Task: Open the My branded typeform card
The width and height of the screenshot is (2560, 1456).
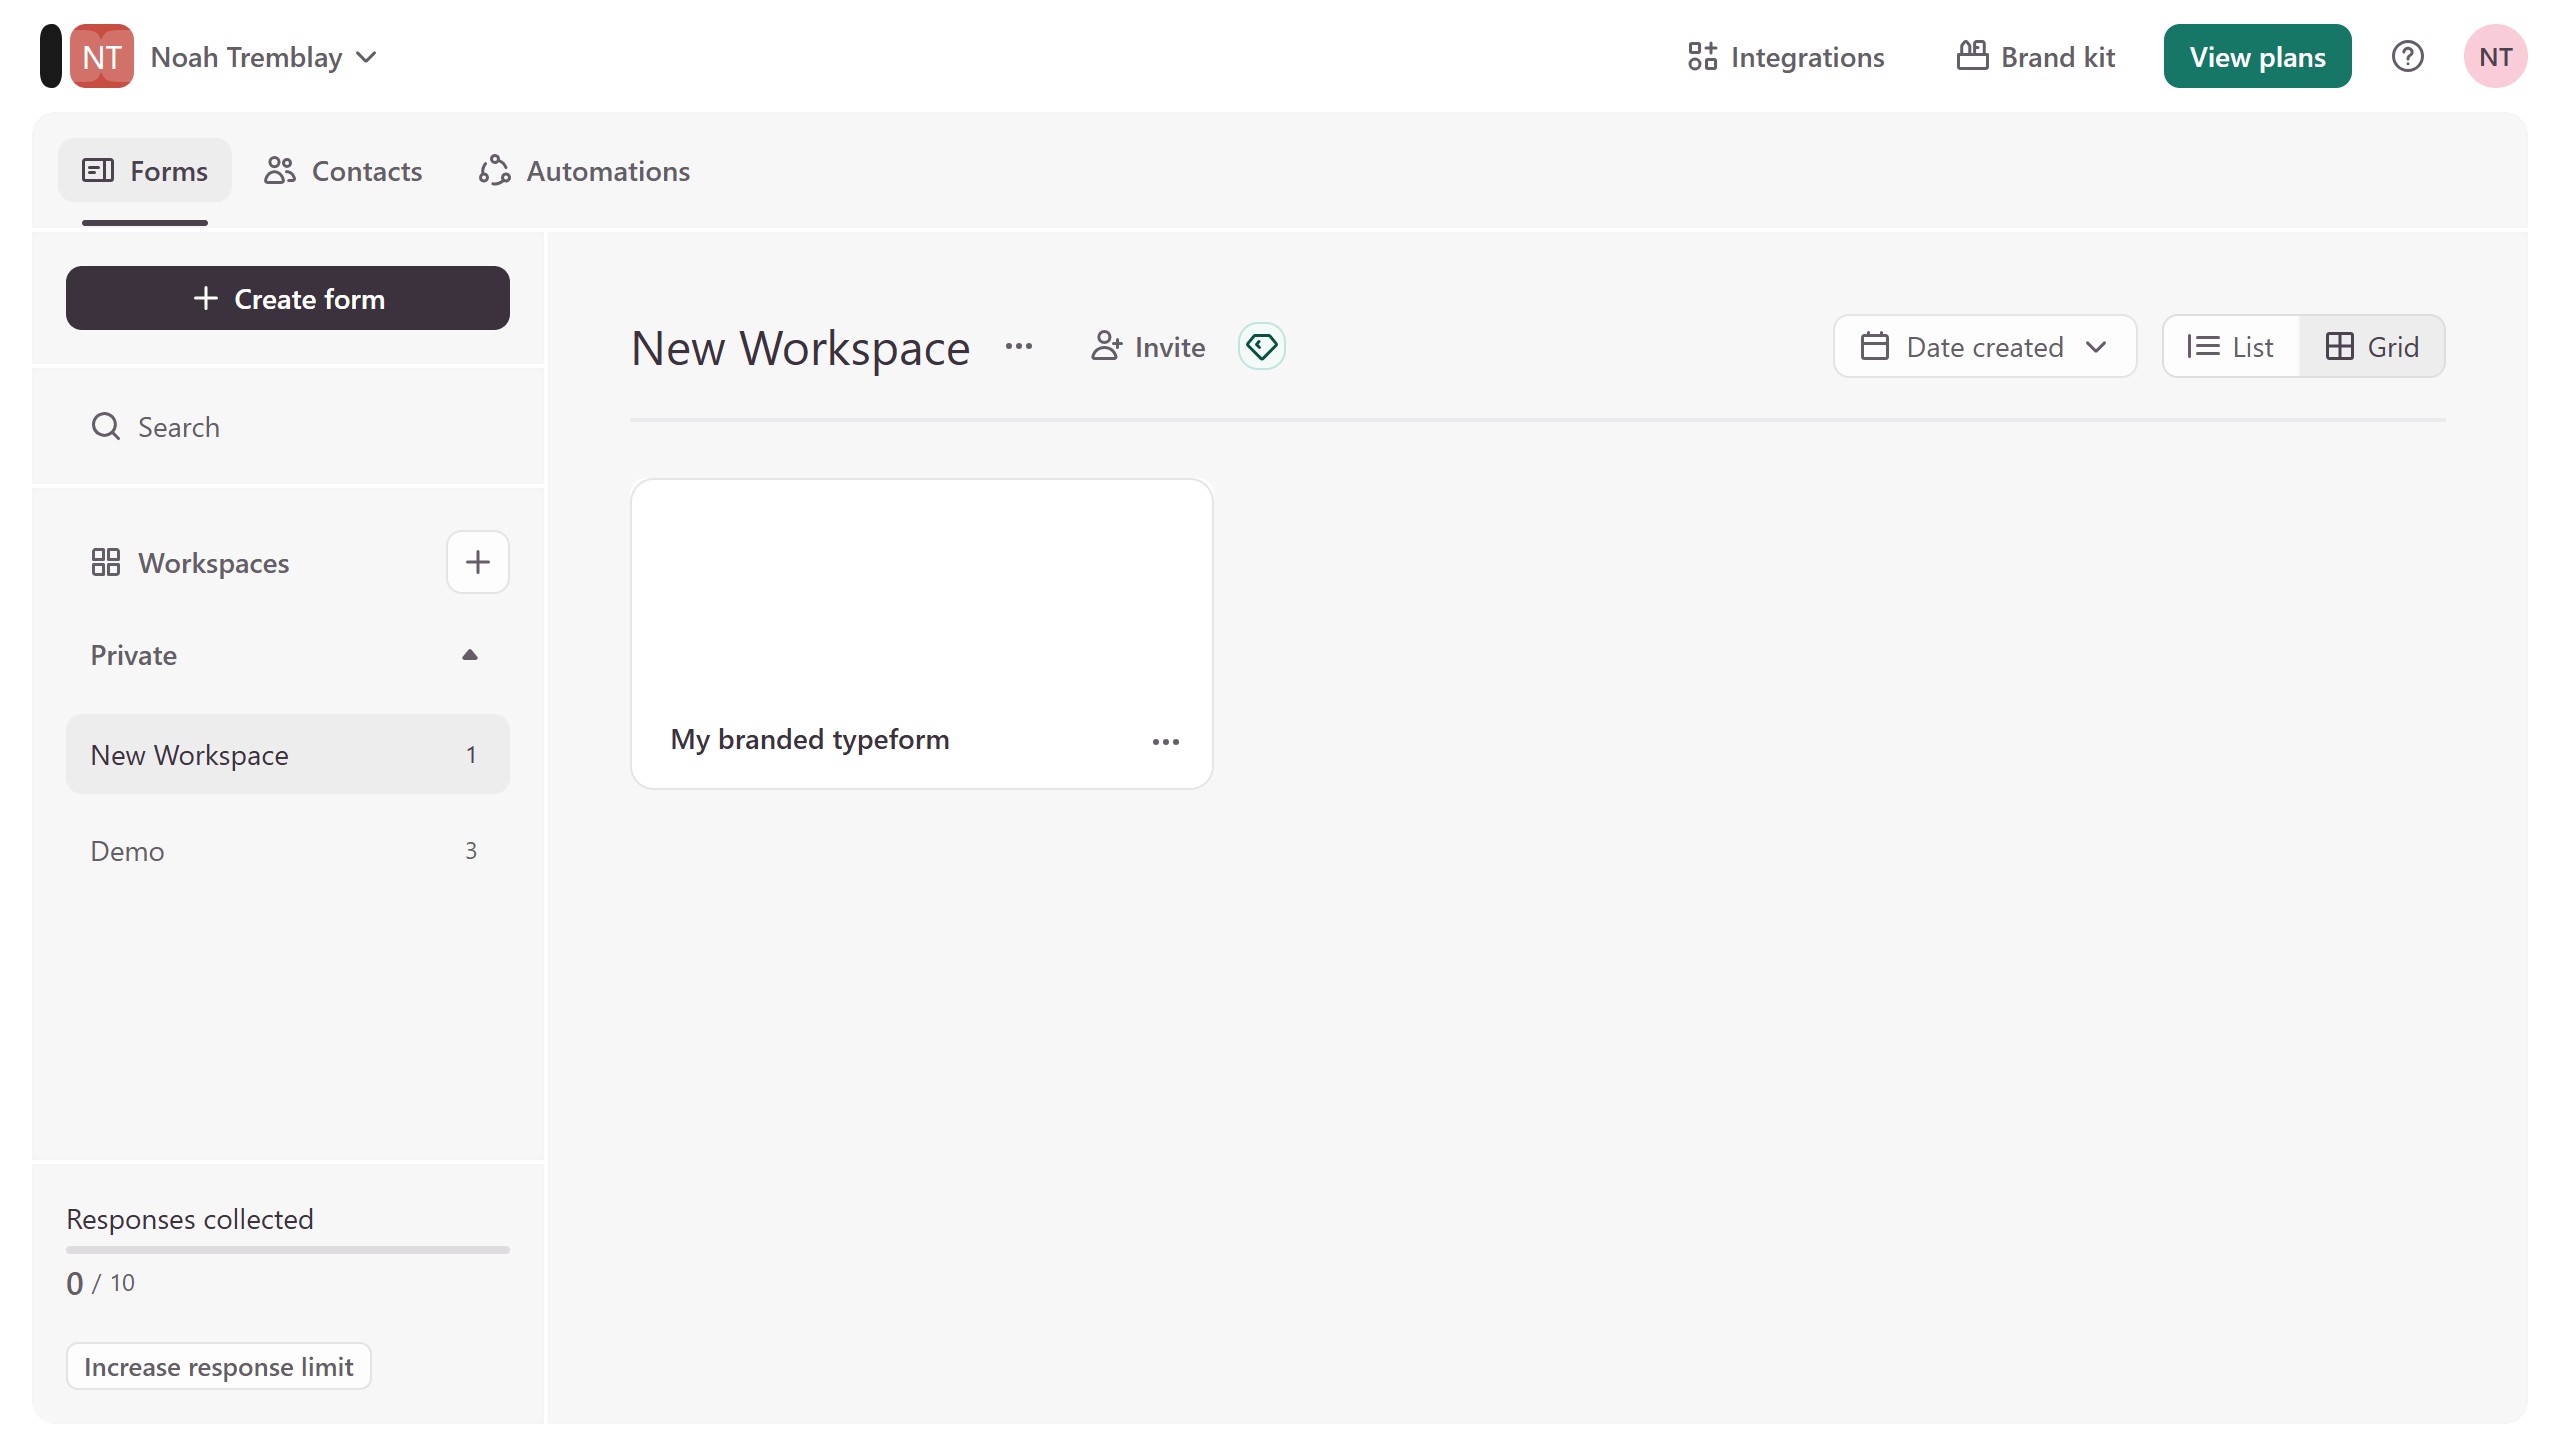Action: tap(922, 634)
